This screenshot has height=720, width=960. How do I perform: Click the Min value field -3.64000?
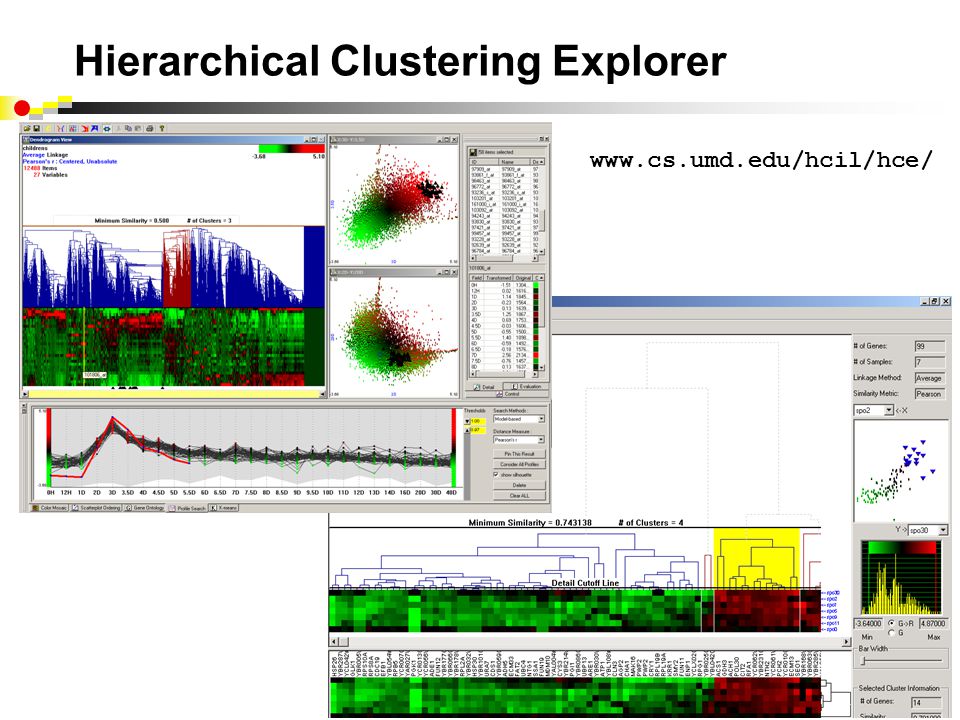coord(868,623)
